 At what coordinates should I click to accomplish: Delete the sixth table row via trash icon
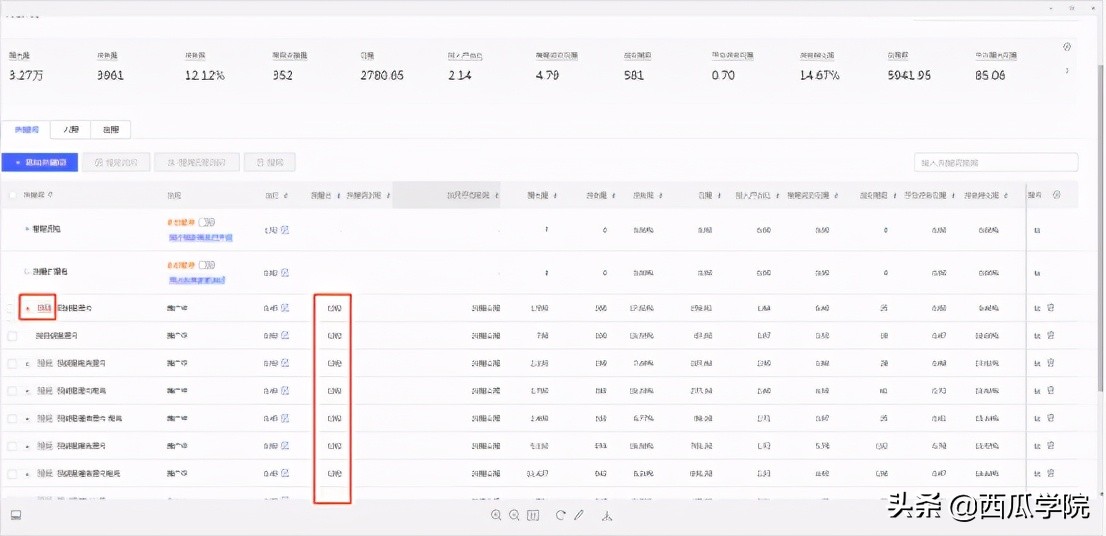pos(1050,391)
